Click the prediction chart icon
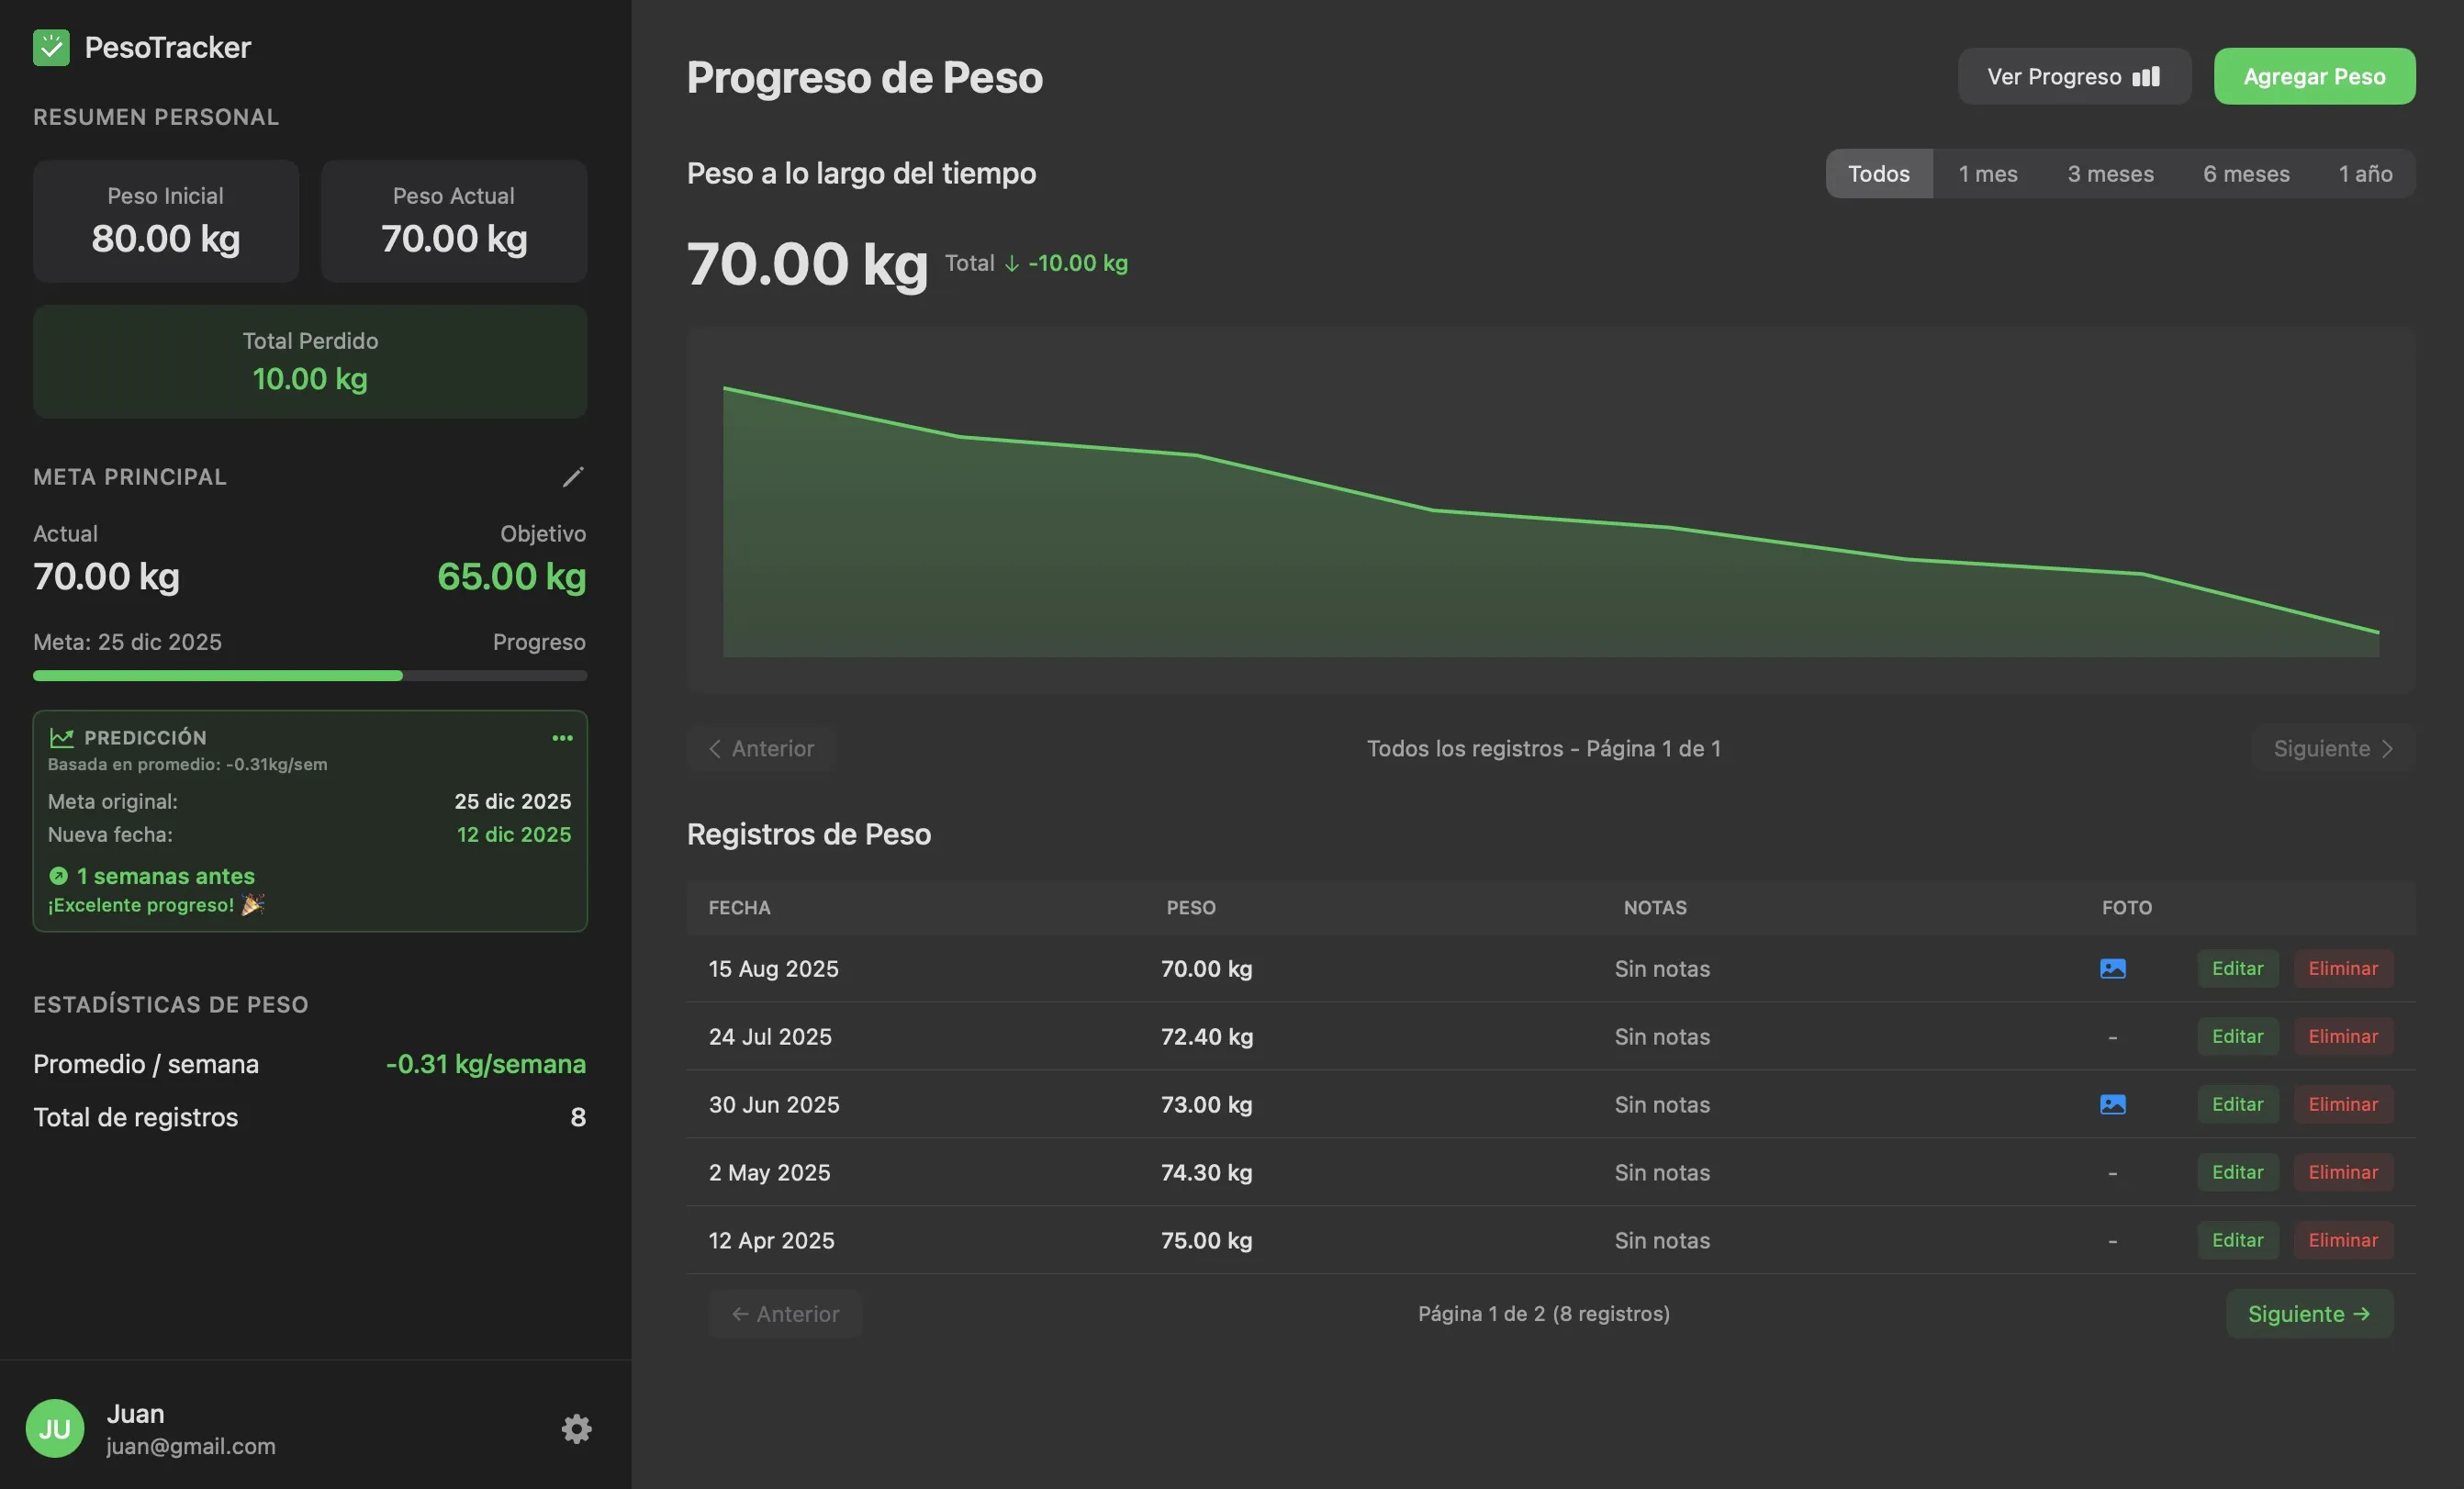The height and width of the screenshot is (1489, 2464). click(62, 737)
